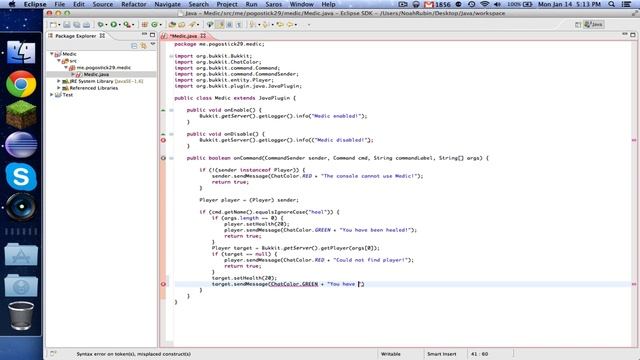Minimize the Package Explorer view
Image resolution: width=640 pixels, height=360 pixels.
144,35
